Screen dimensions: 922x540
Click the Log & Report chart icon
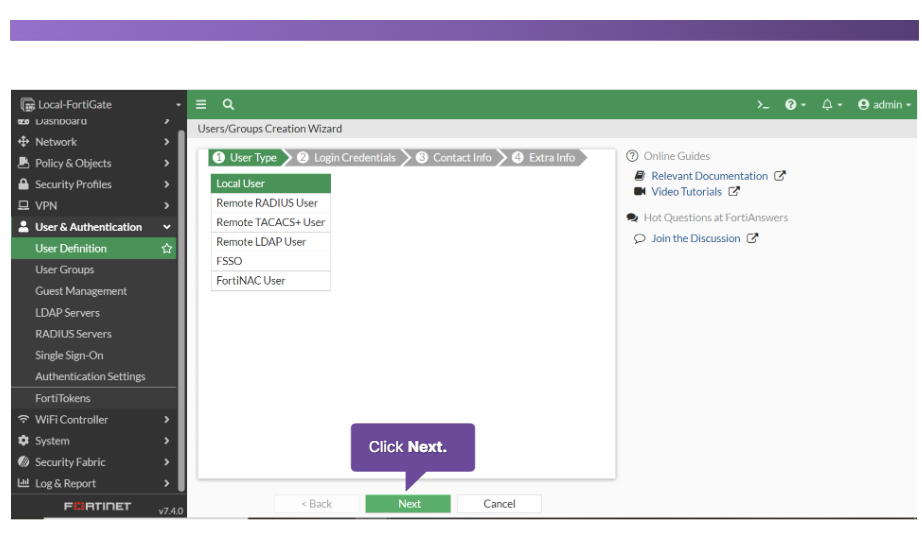point(24,483)
